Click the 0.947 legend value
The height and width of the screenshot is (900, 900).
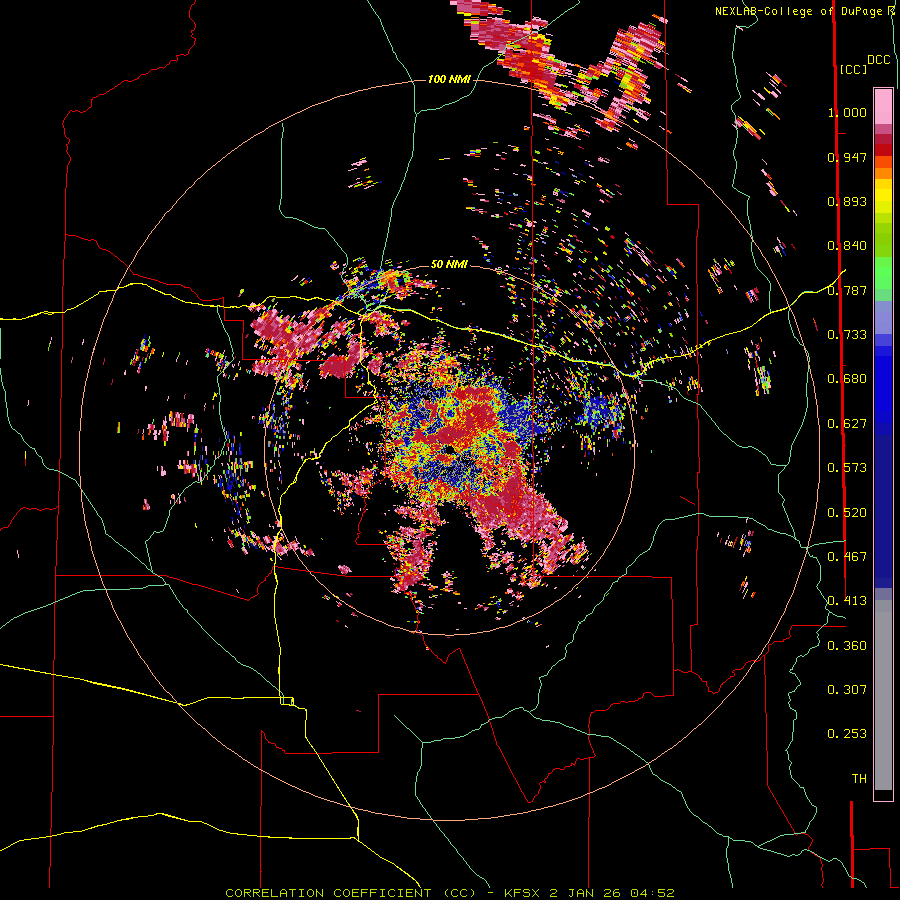coord(847,157)
